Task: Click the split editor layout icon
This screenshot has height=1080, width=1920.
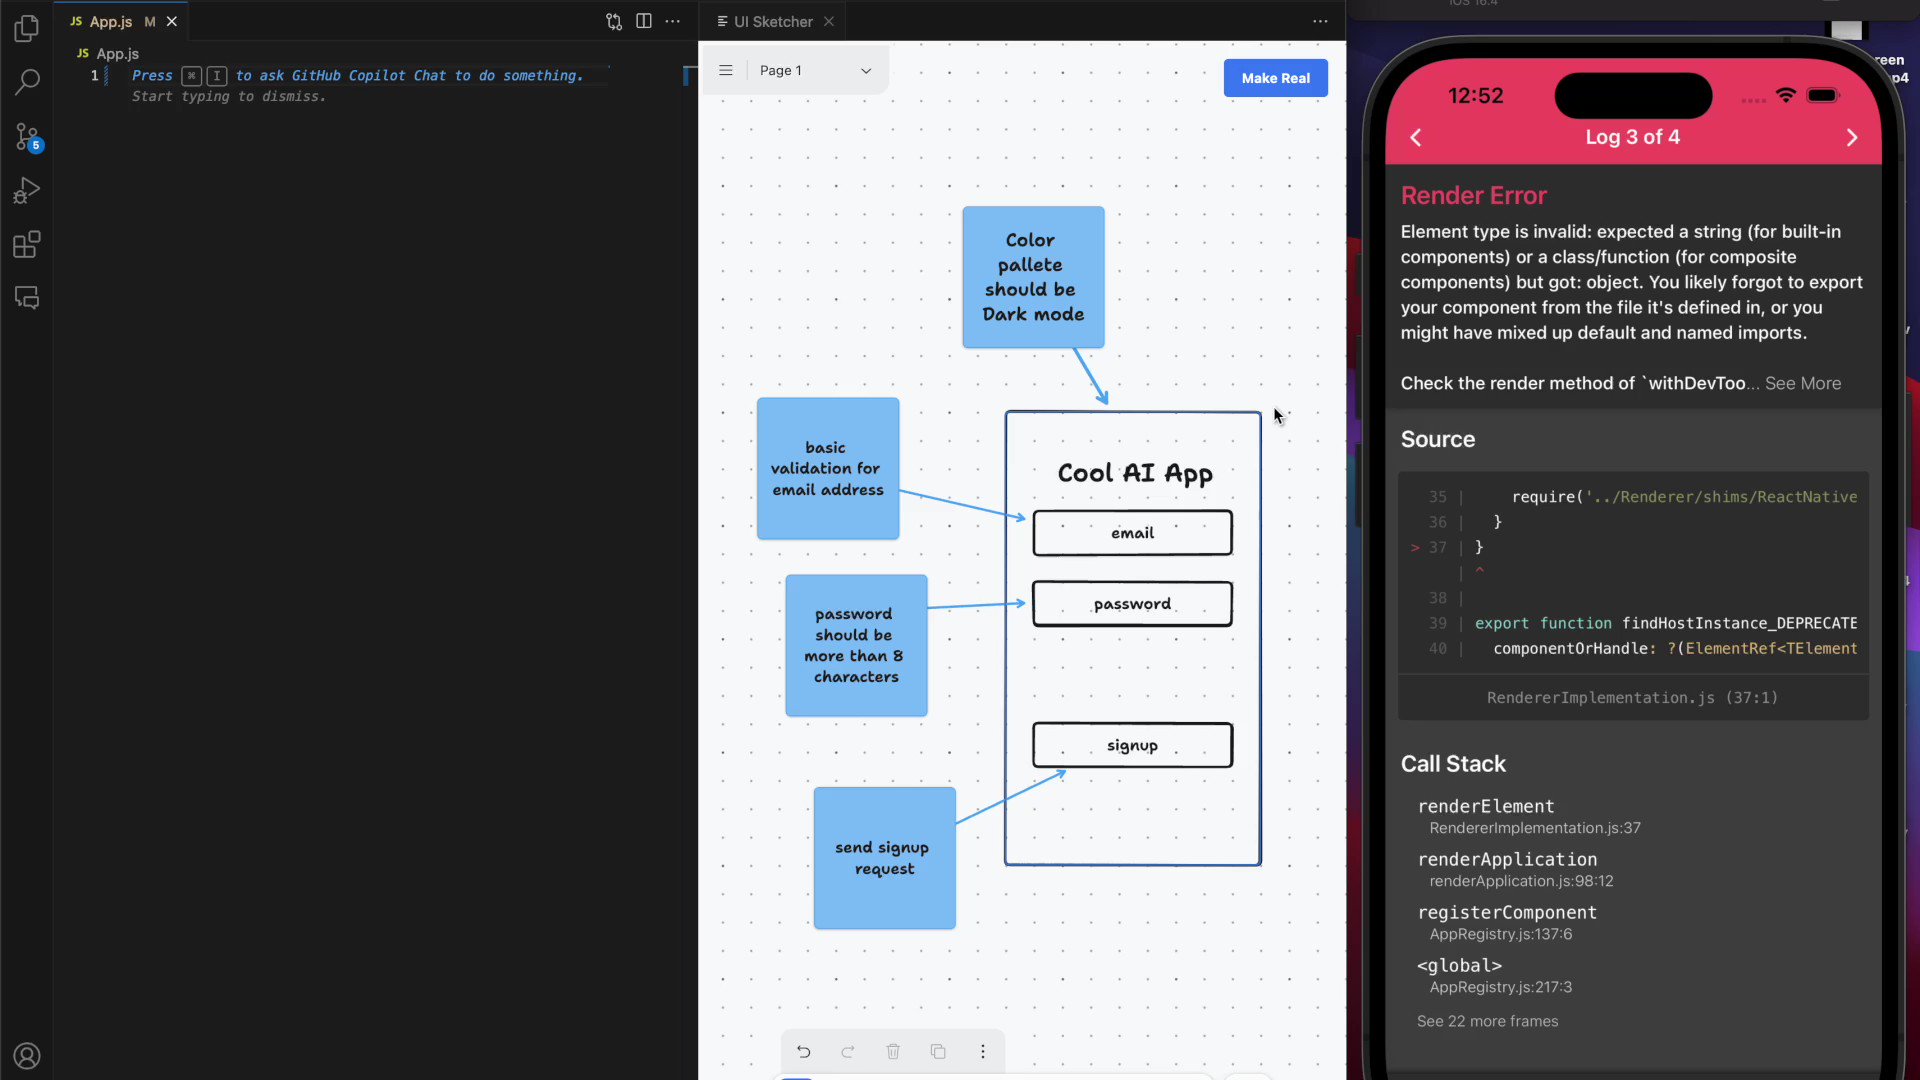Action: (645, 20)
